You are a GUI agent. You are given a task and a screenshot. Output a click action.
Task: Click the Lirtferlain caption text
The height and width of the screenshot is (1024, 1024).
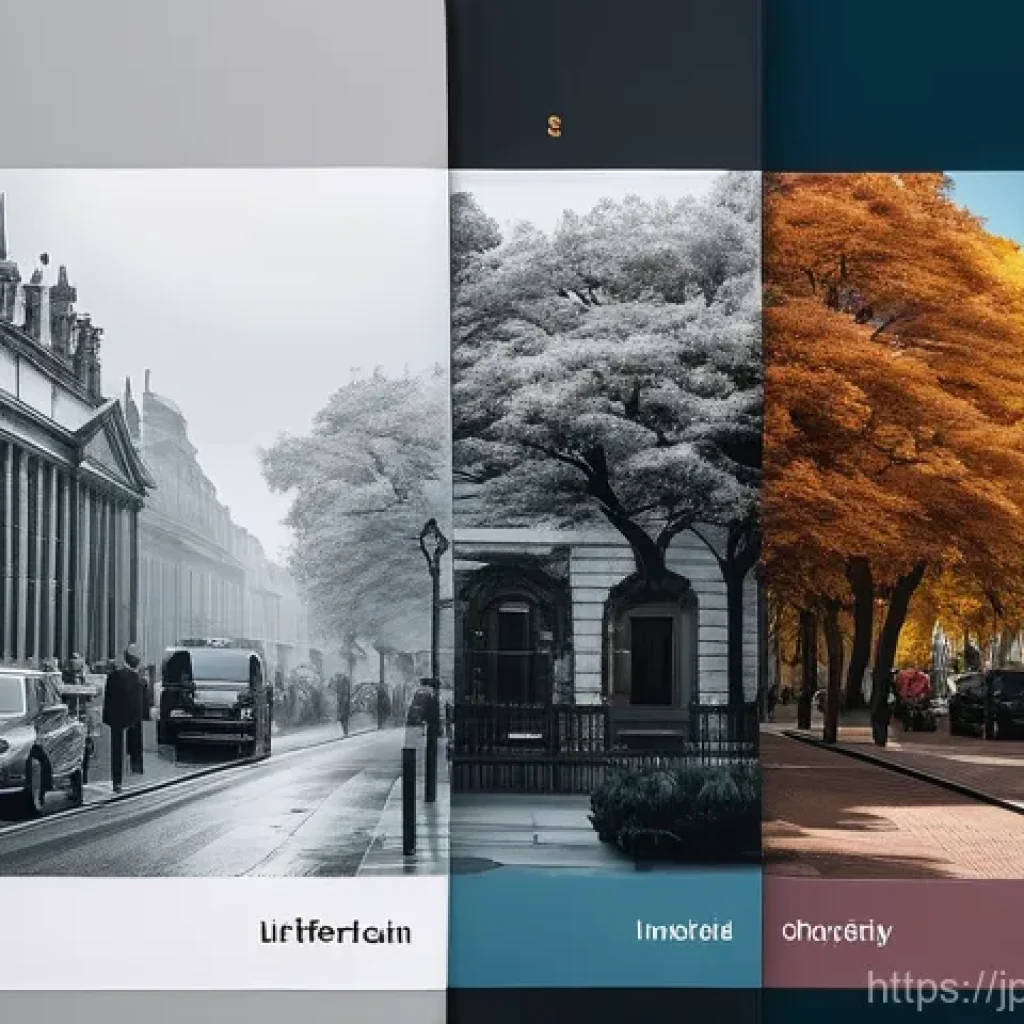pyautogui.click(x=336, y=932)
